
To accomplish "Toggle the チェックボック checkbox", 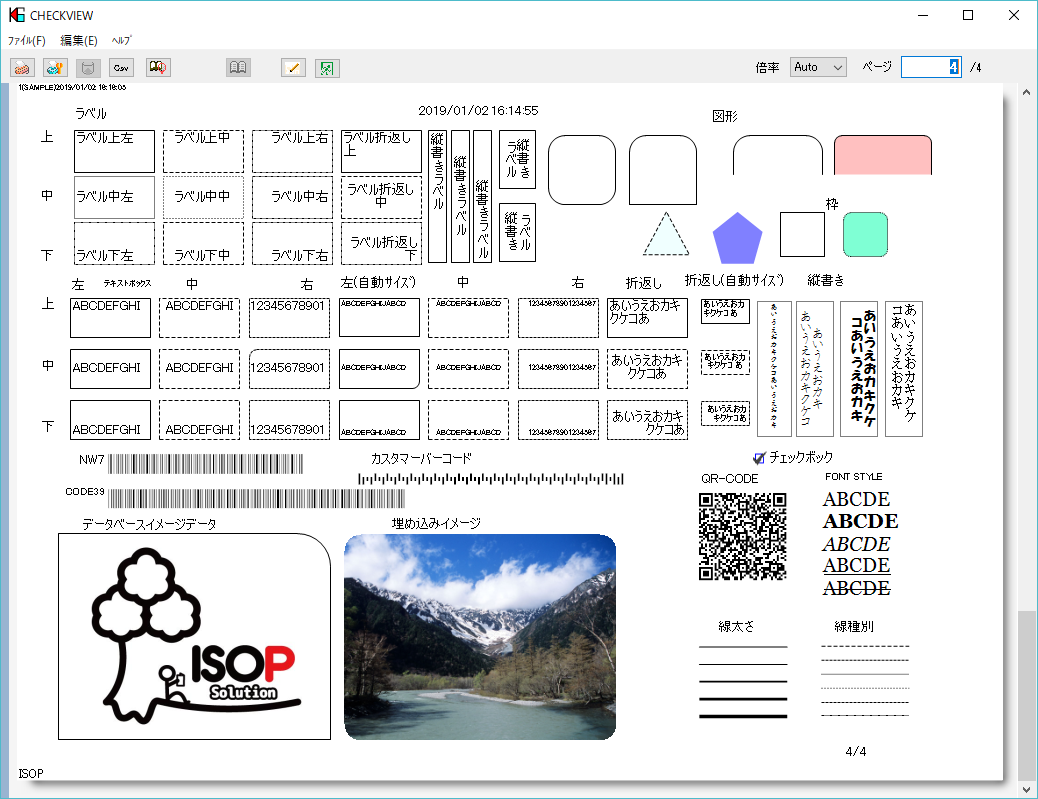I will click(x=759, y=458).
